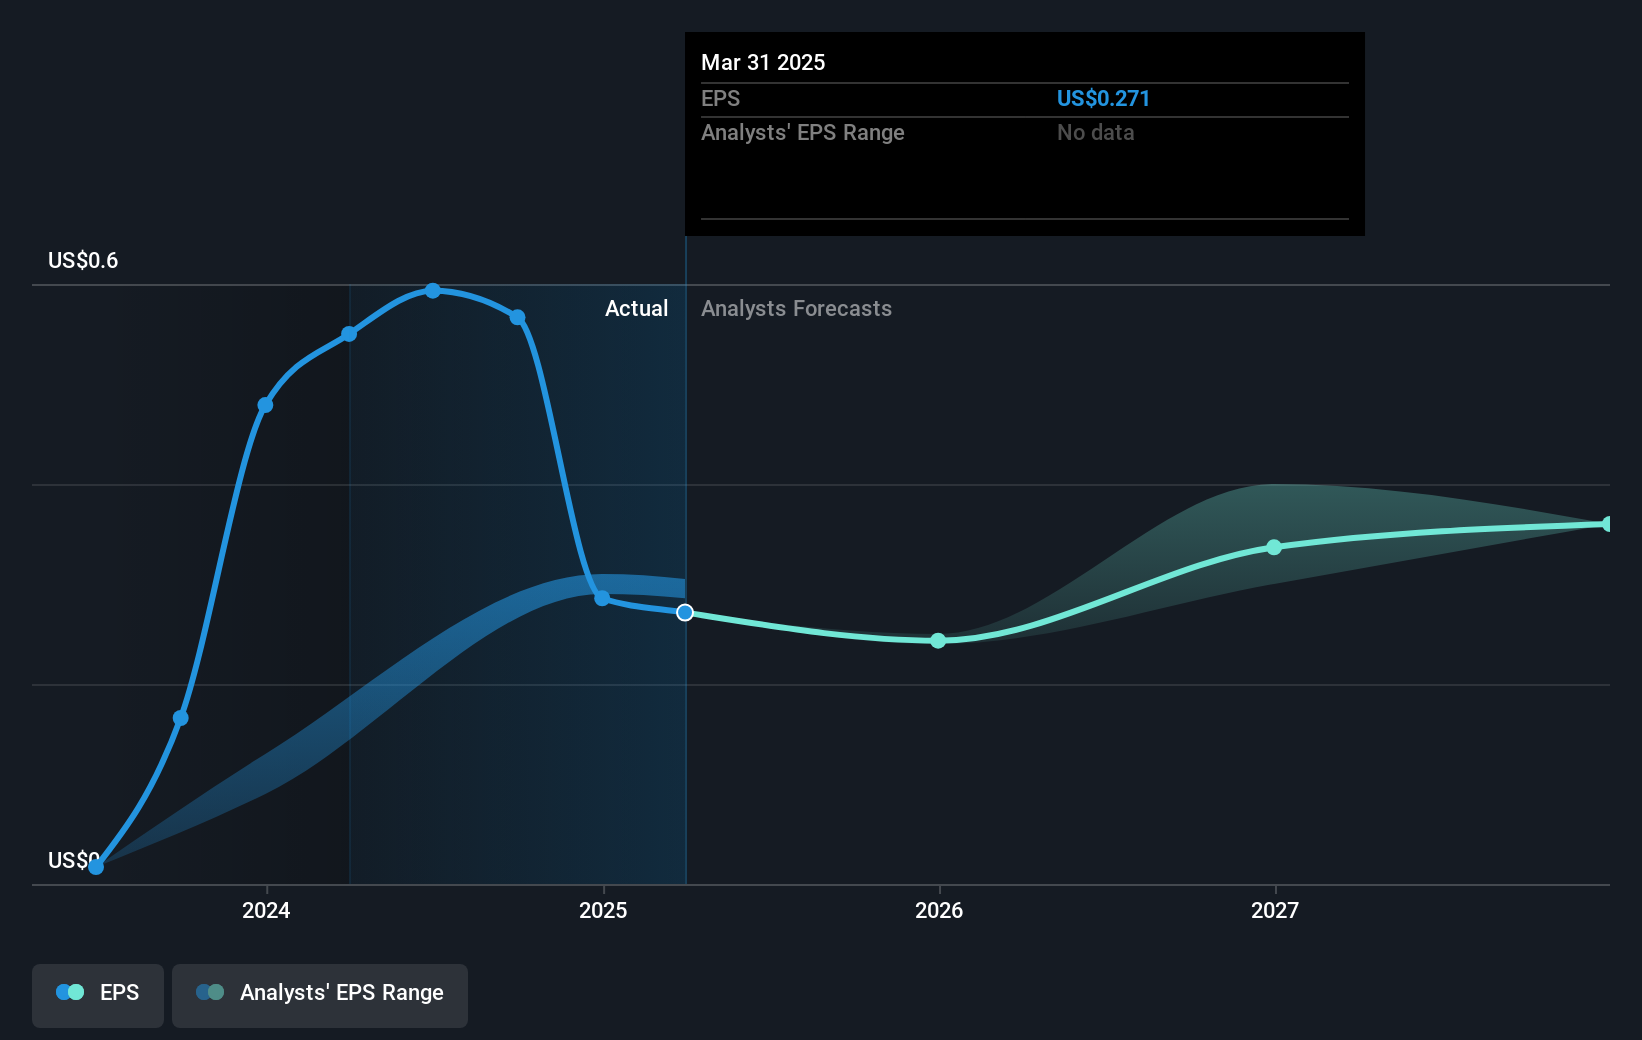This screenshot has width=1642, height=1040.
Task: Select the 2026 forecast EPS data point
Action: 938,640
